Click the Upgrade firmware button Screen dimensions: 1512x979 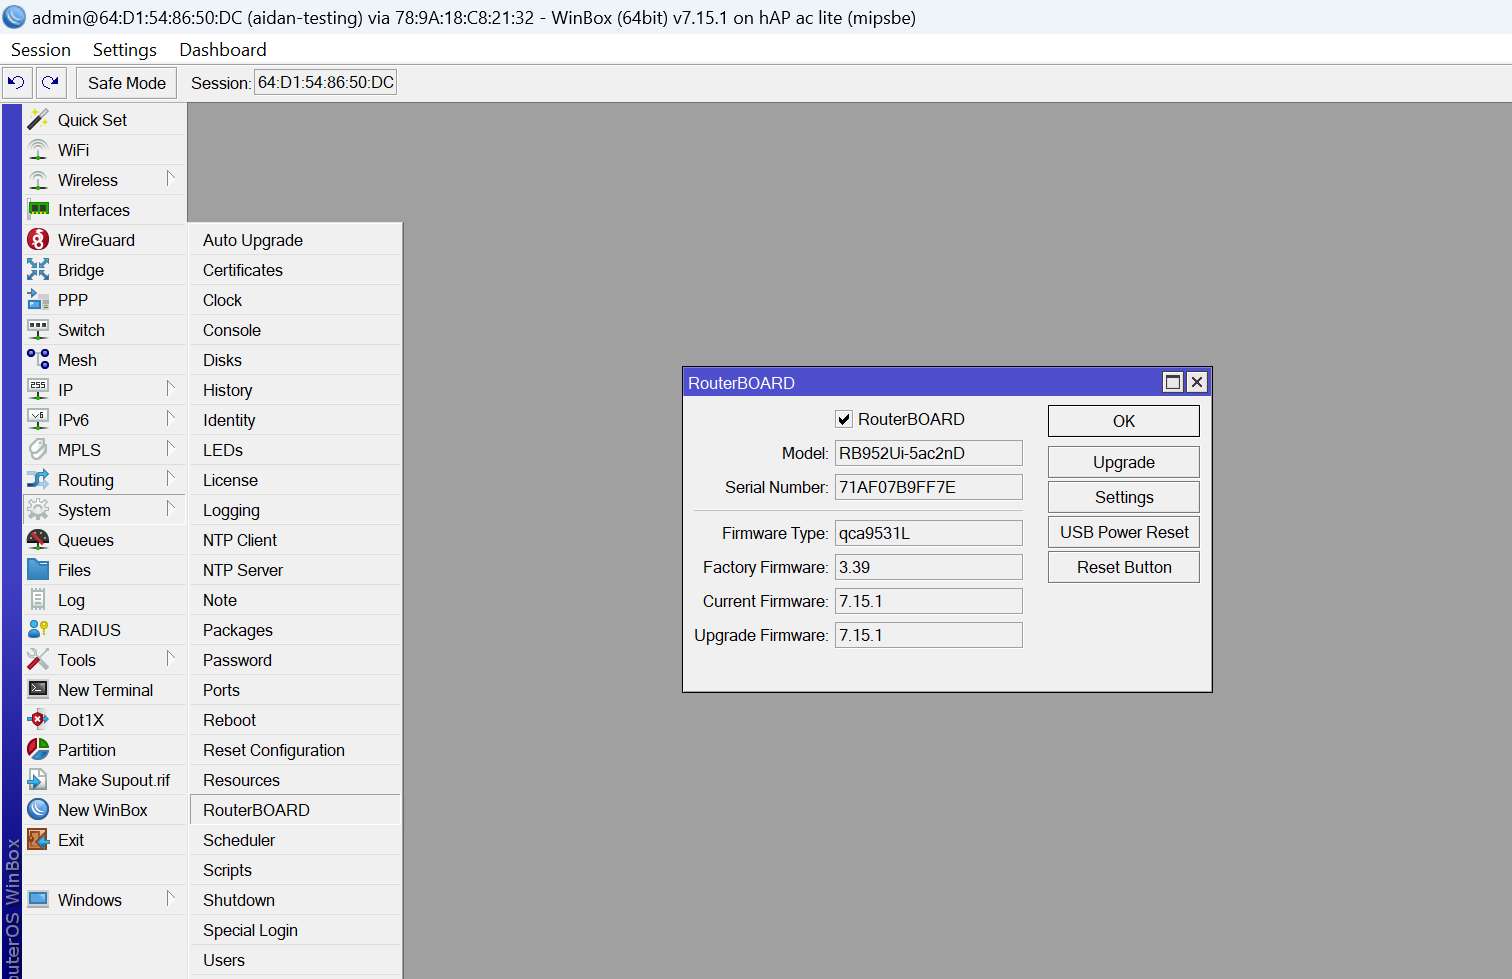1124,462
